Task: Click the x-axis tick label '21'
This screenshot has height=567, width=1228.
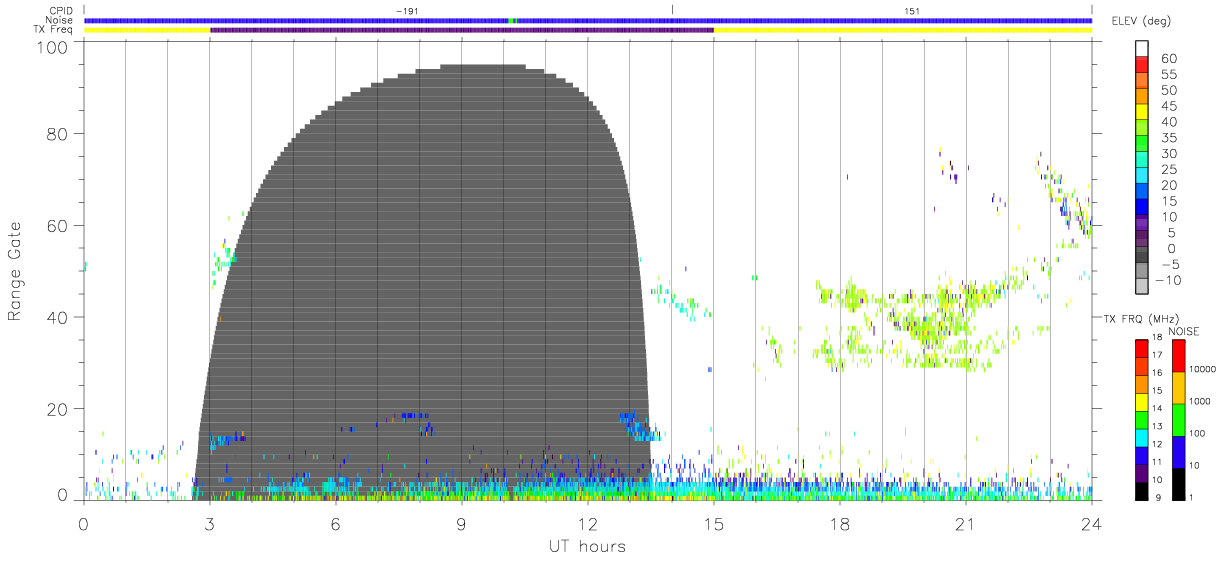Action: pos(966,524)
